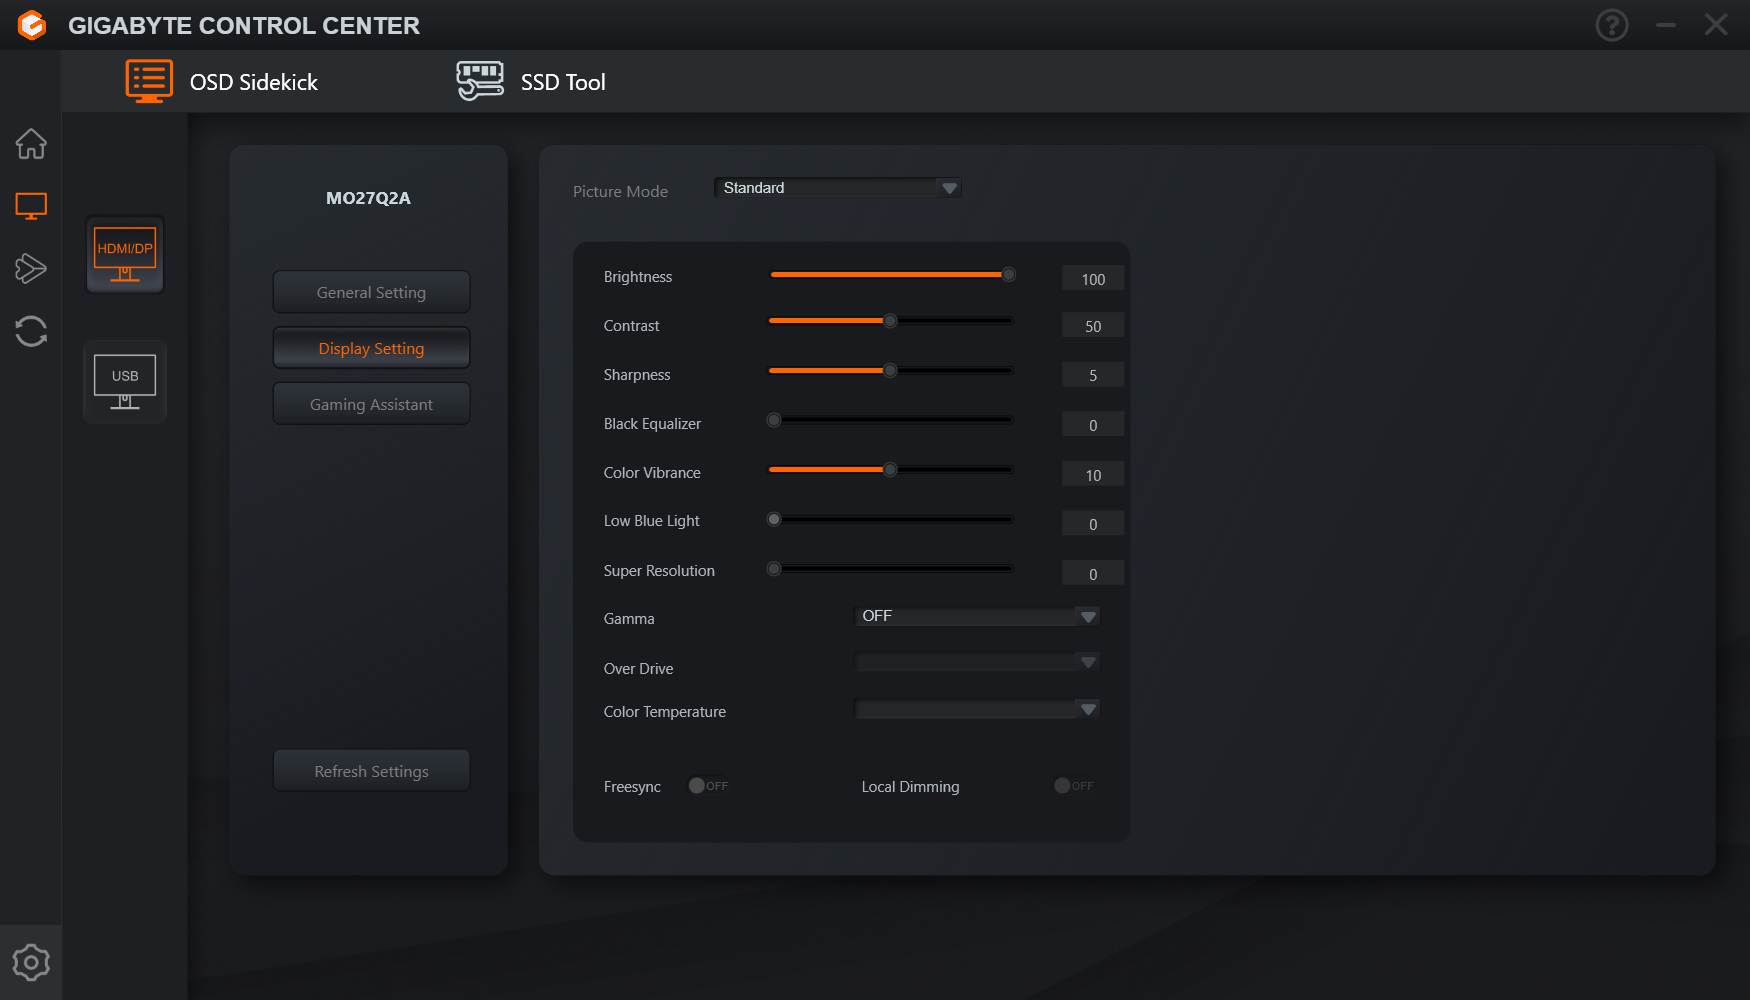Click the Gigabyte logo icon

pyautogui.click(x=32, y=25)
